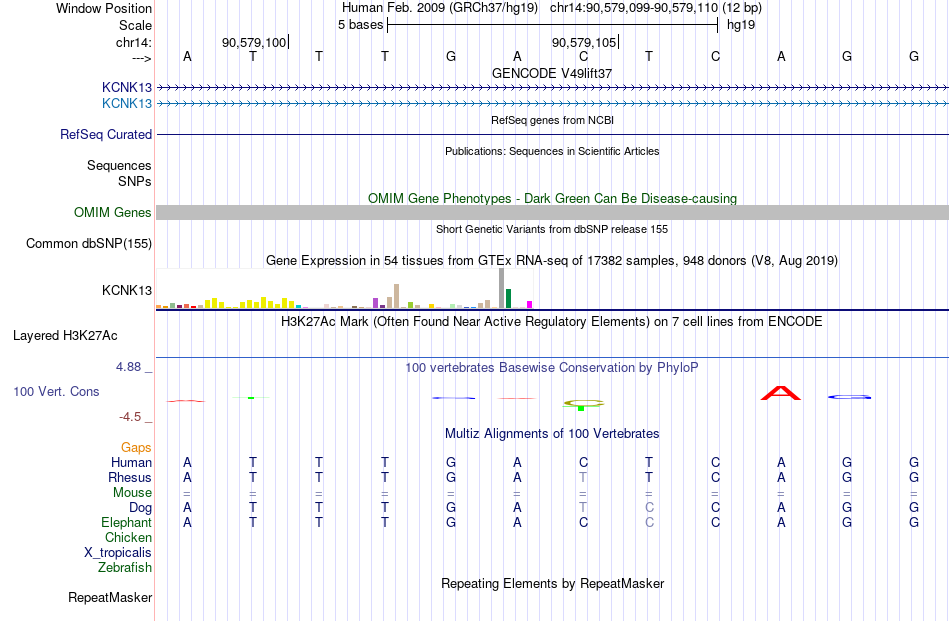Viewport: 950px width, 621px height.
Task: Click Gene Expression in 54 tissues title
Action: (x=552, y=261)
